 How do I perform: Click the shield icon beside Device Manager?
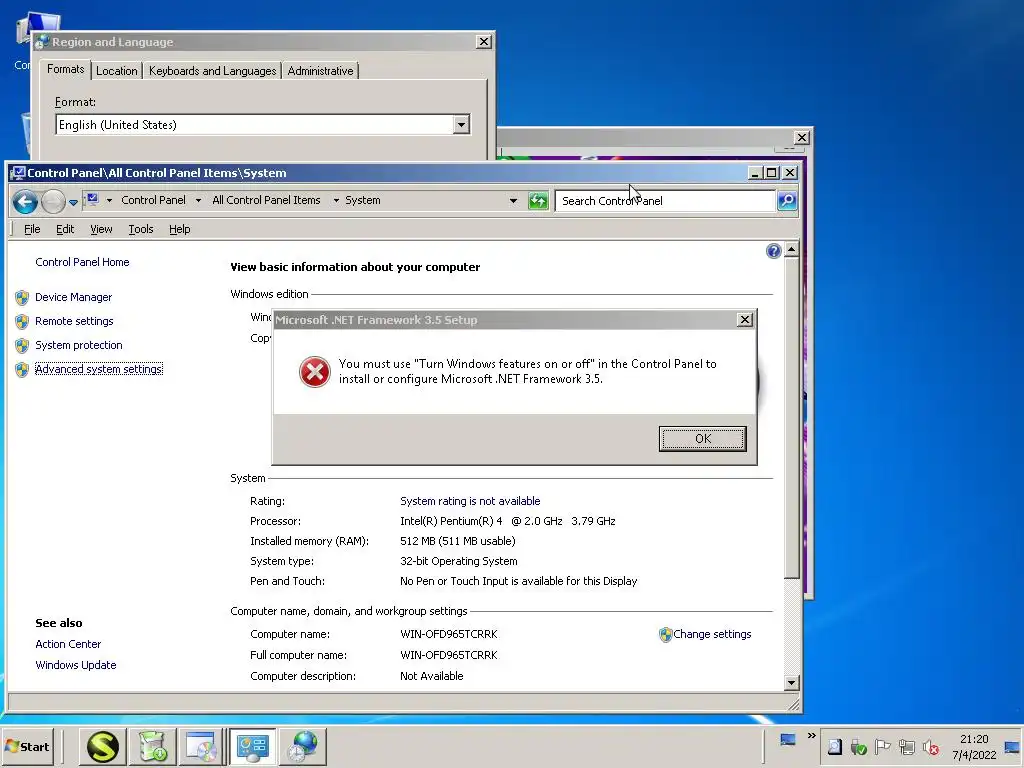click(22, 298)
